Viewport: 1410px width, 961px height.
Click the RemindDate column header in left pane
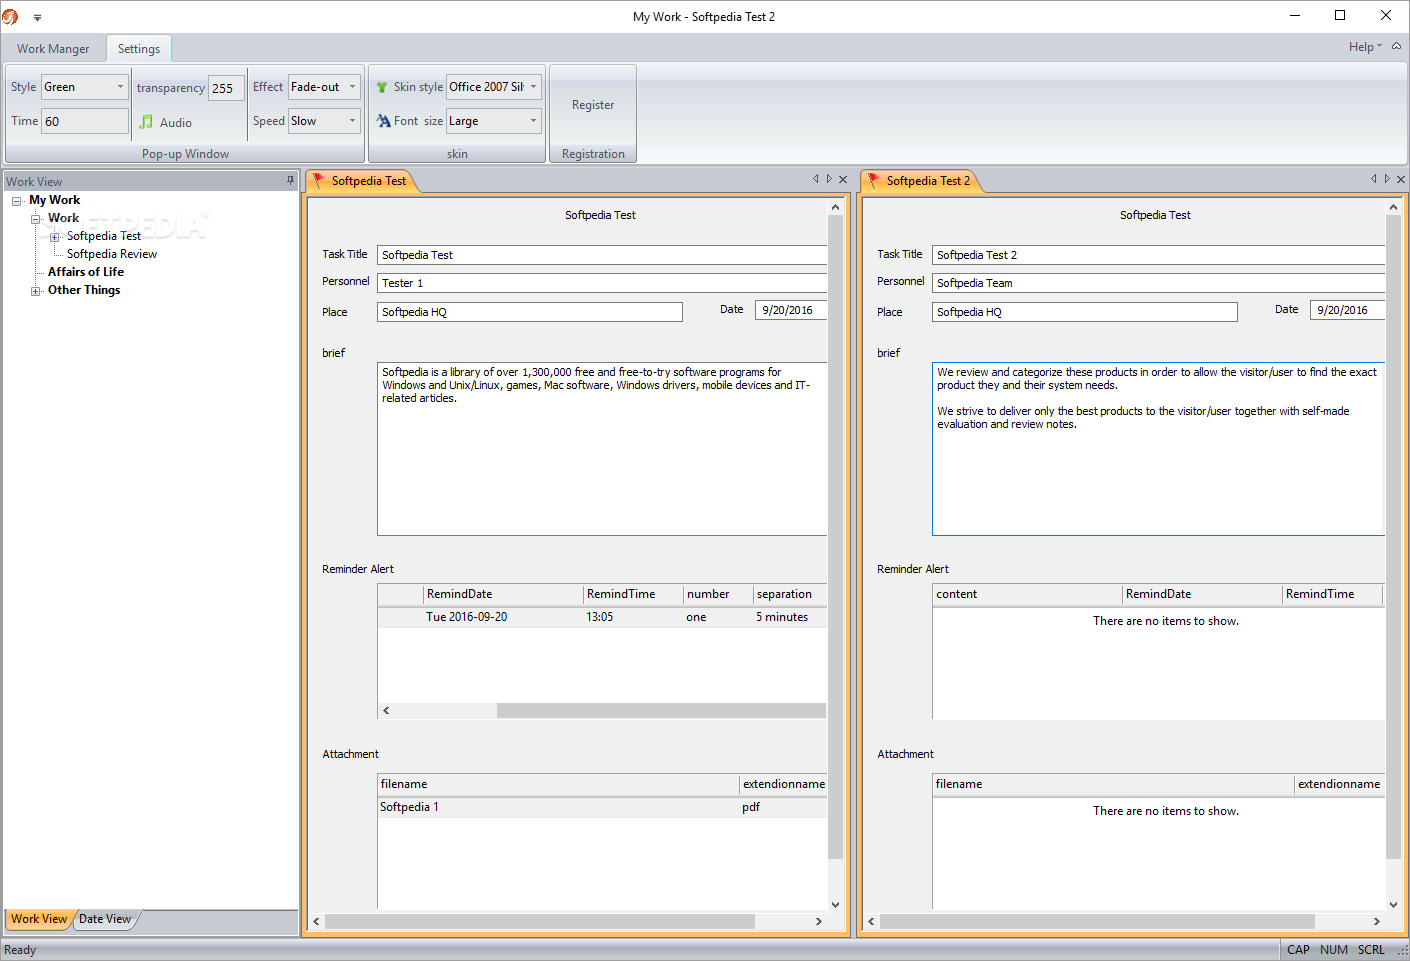coord(503,594)
